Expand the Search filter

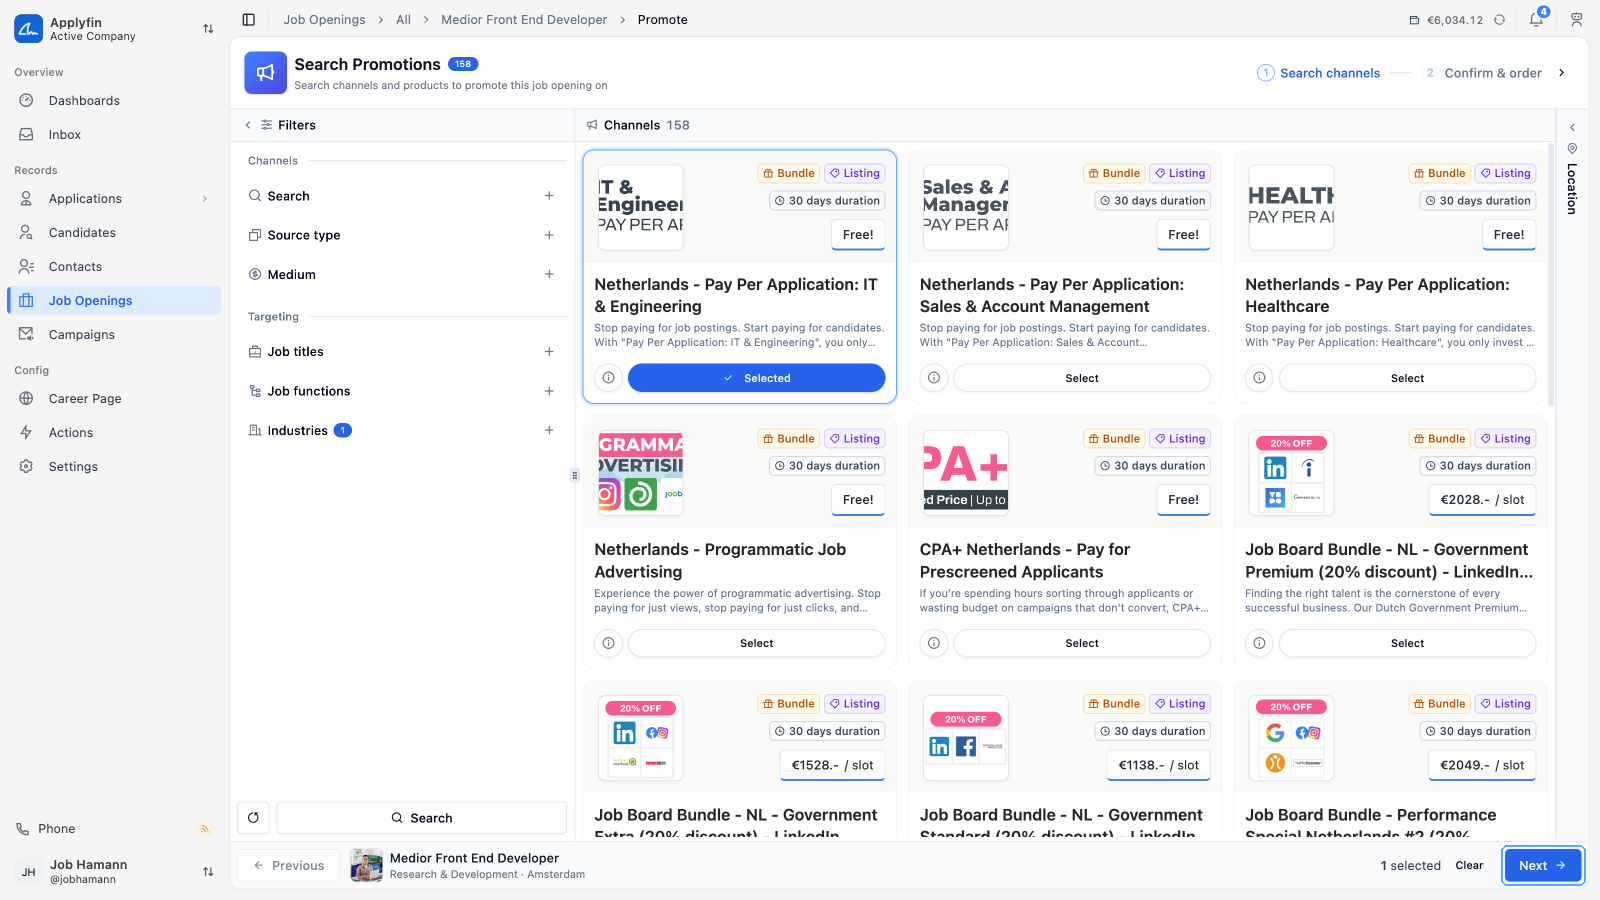[549, 196]
